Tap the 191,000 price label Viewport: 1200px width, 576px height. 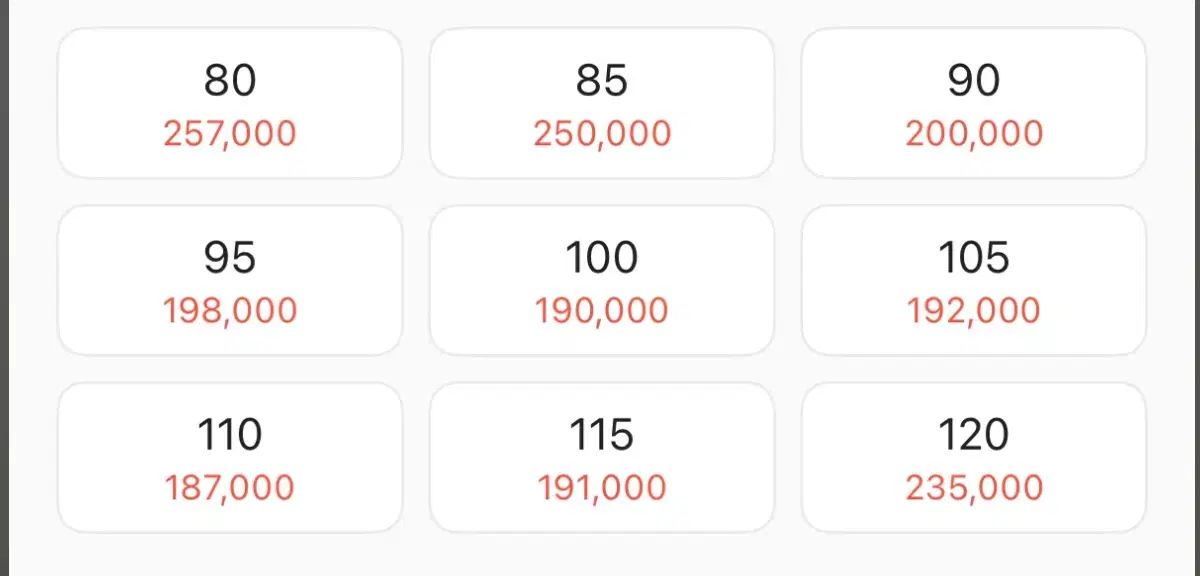pyautogui.click(x=602, y=488)
